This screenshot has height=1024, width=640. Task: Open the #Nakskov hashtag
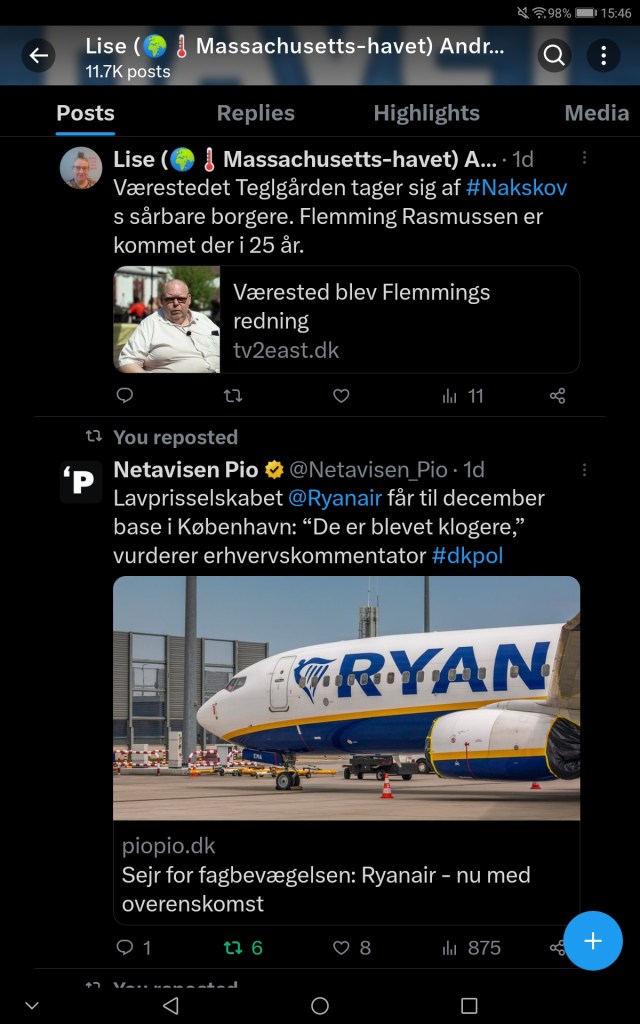tap(517, 187)
